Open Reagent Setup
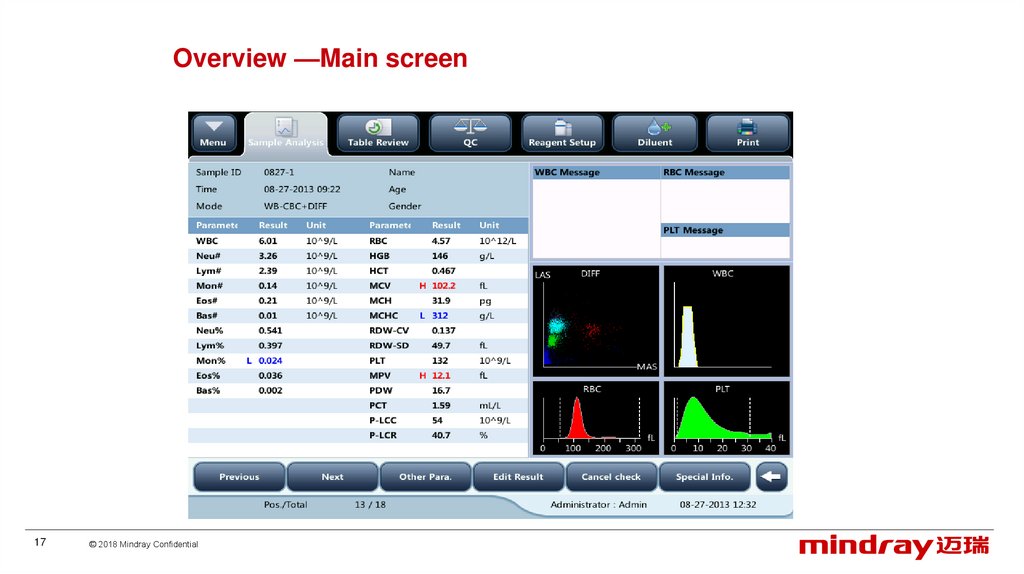The image size is (1024, 574). (562, 133)
